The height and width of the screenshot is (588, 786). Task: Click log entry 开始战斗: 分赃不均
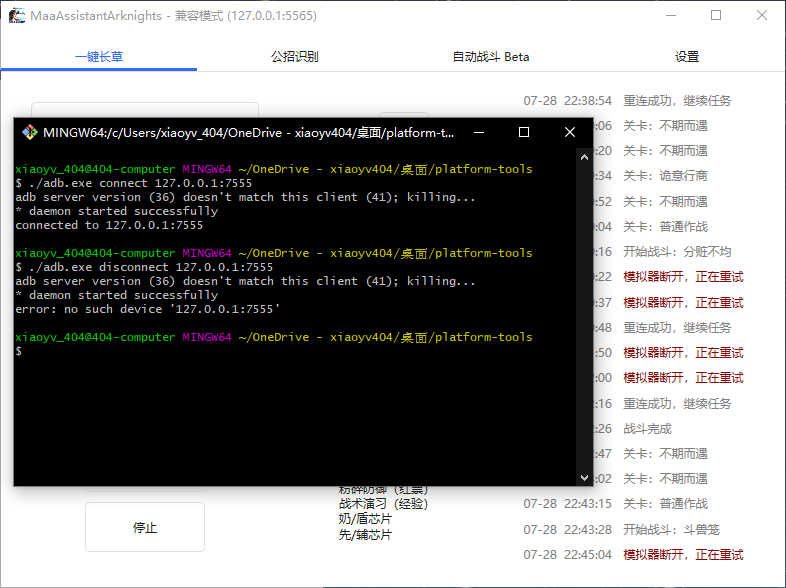tap(677, 252)
